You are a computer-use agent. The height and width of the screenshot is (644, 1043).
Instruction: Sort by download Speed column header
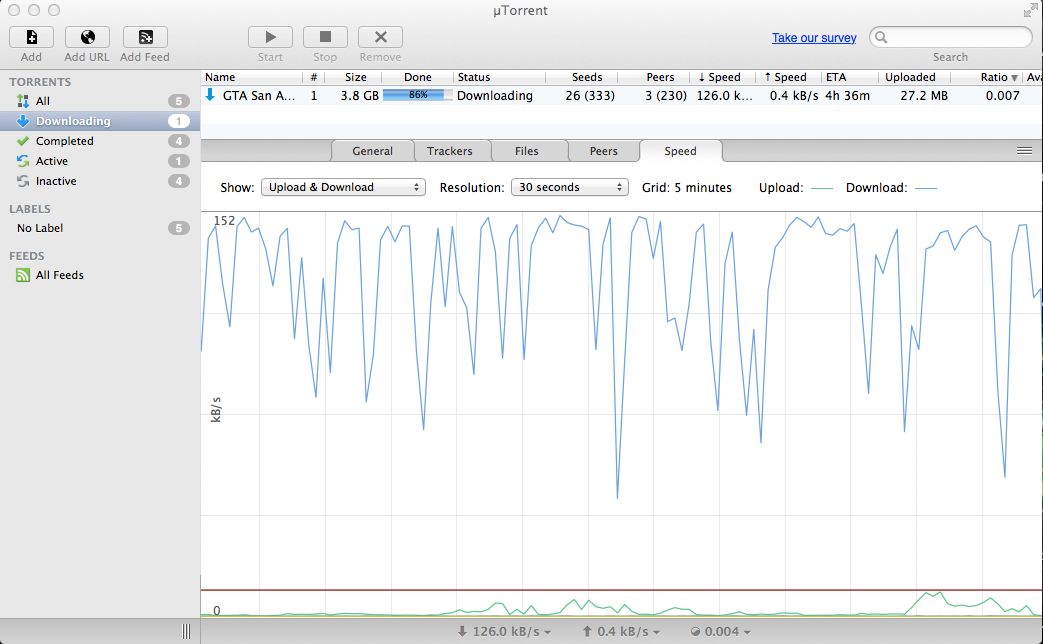(722, 77)
